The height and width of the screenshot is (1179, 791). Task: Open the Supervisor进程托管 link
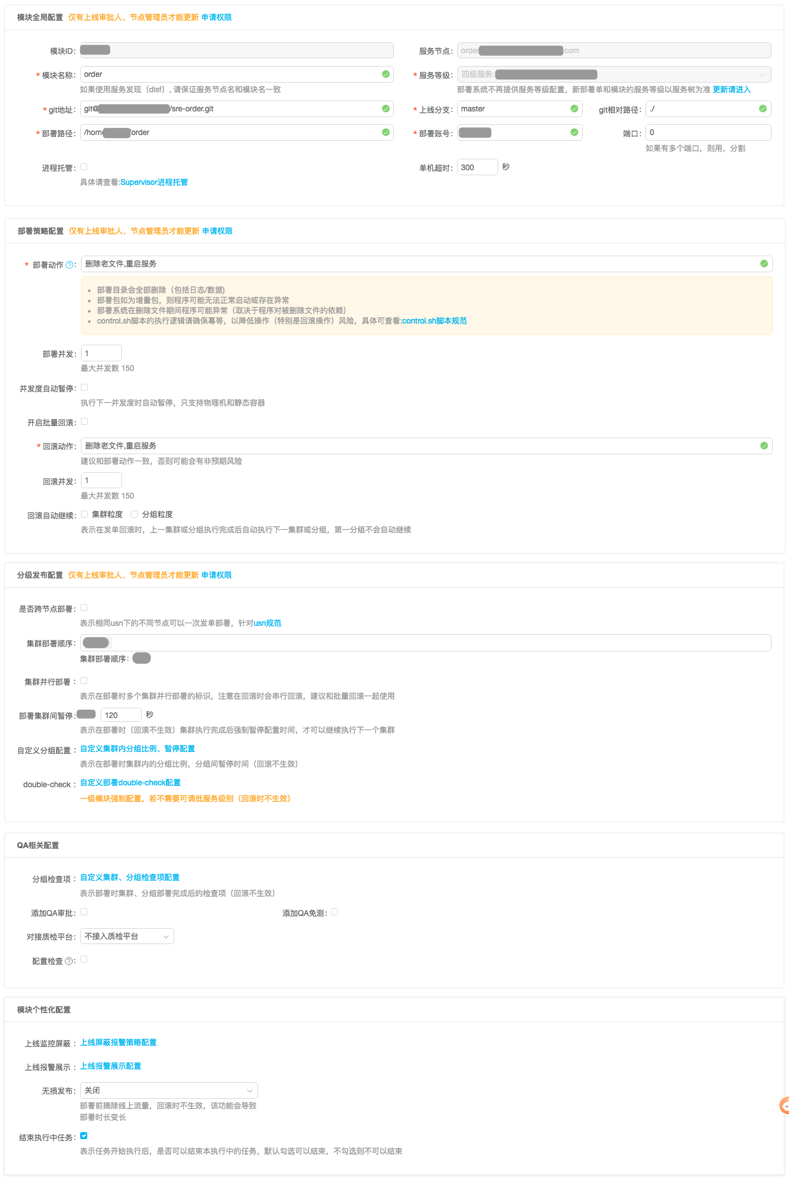[x=154, y=182]
